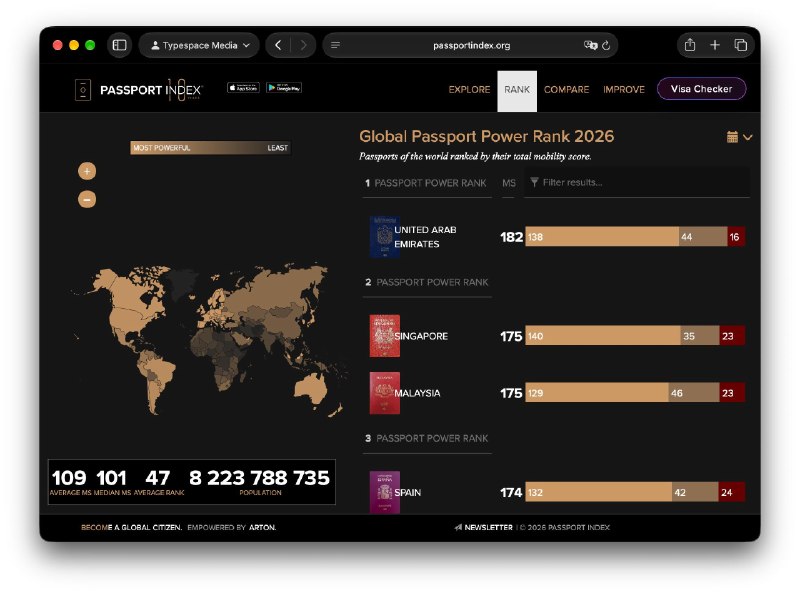Select the Rank tab

coord(517,91)
